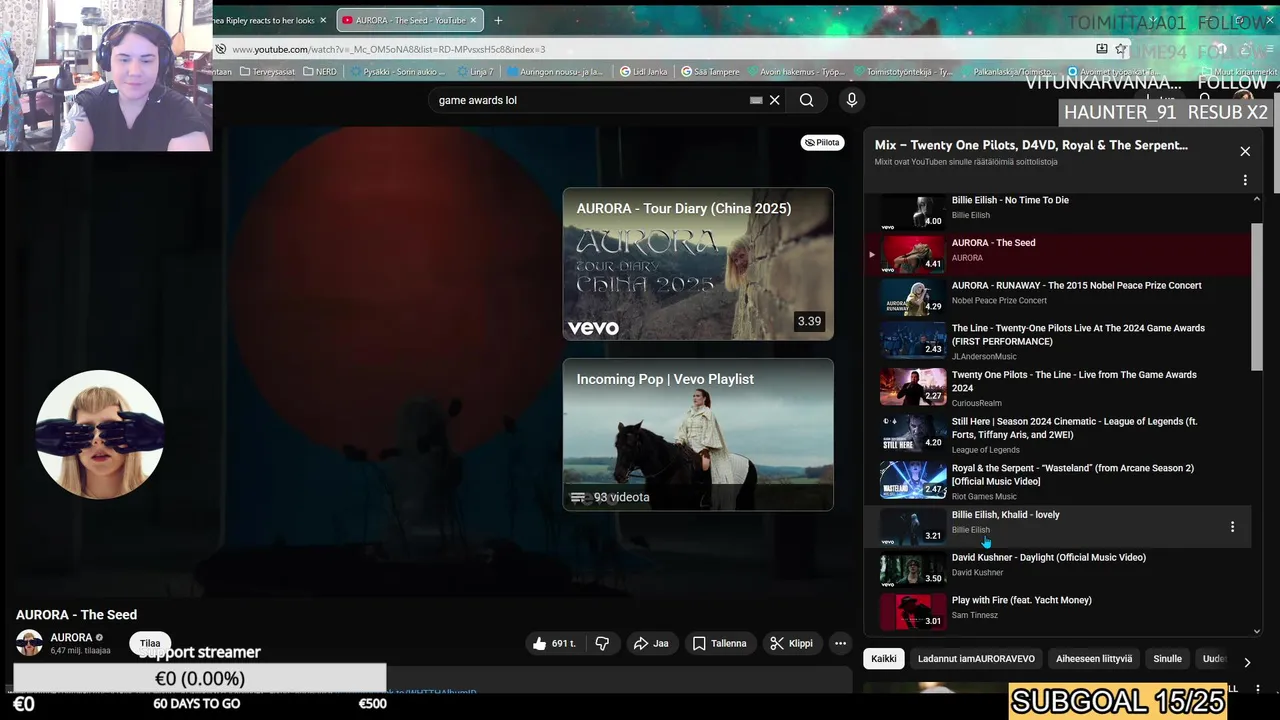Show more filter chips with right arrow

(1246, 662)
